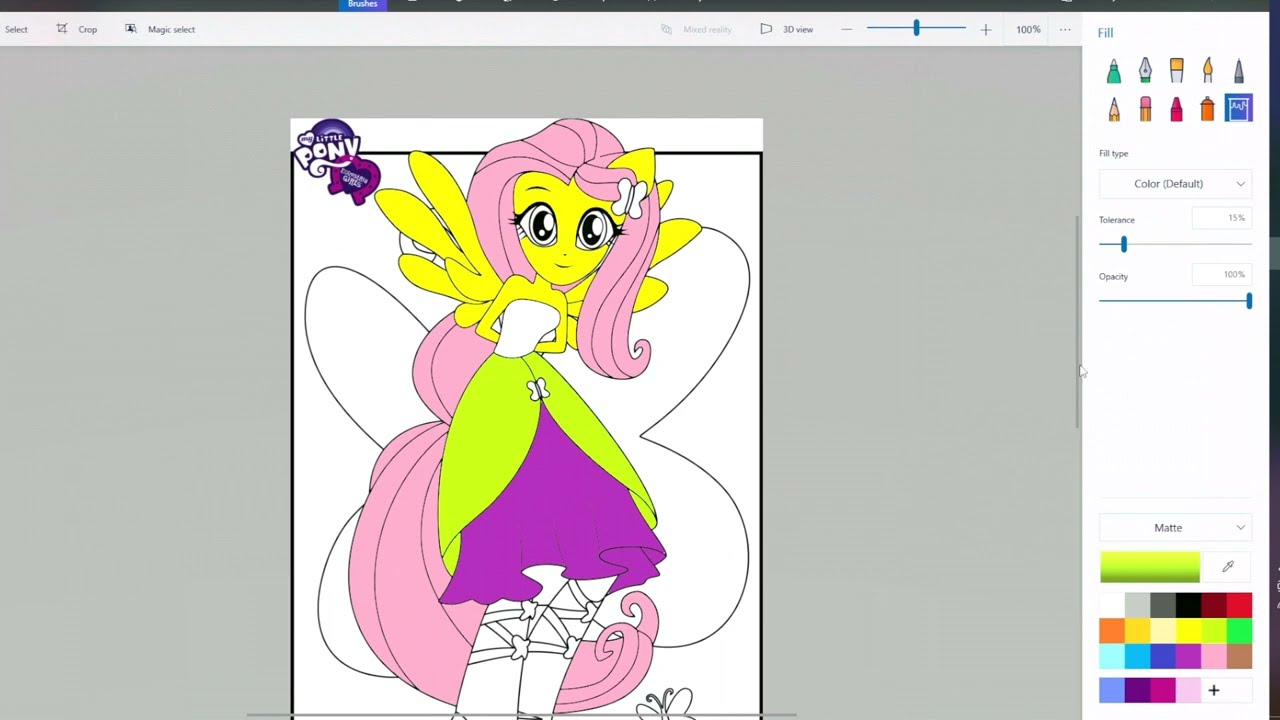Image resolution: width=1280 pixels, height=720 pixels.
Task: Select the Pencil brush
Action: tap(1114, 108)
